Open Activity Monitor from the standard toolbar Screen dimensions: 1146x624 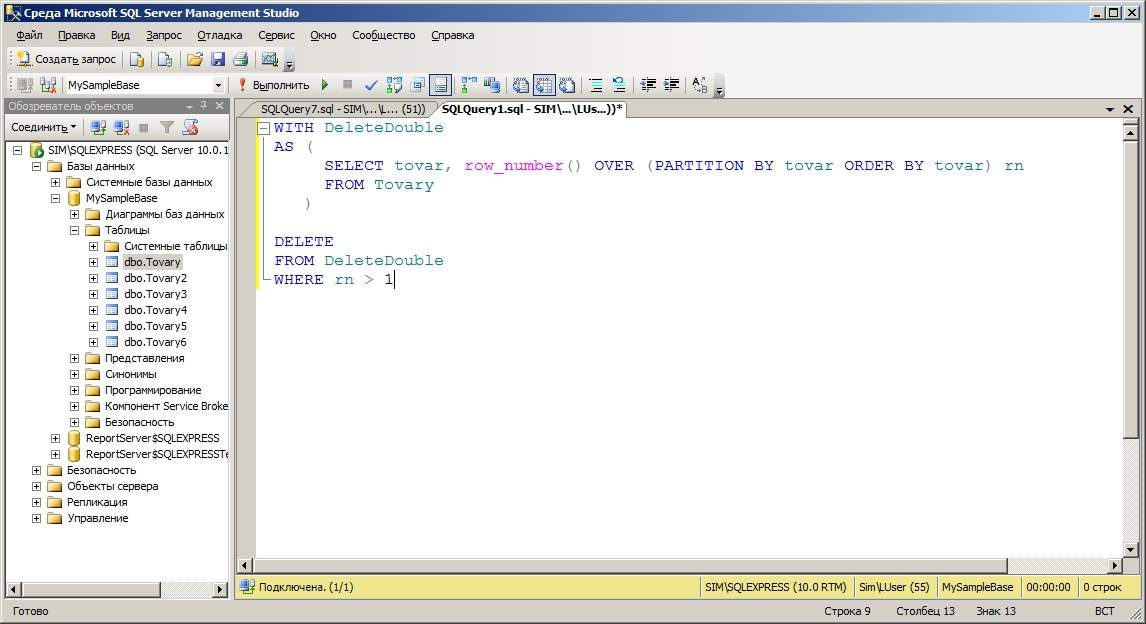click(x=270, y=59)
